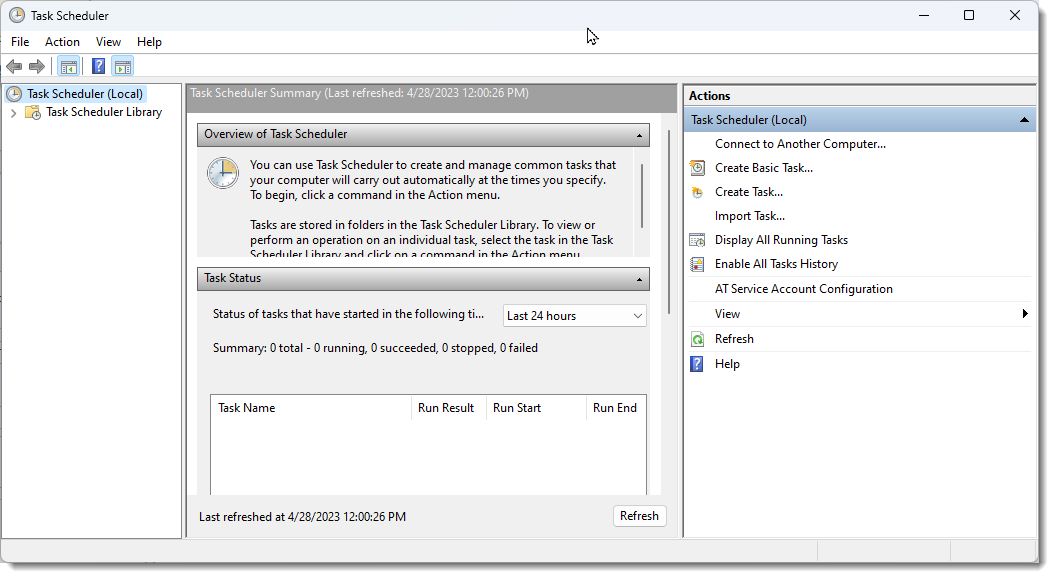Click the Display All Running Tasks icon
Viewport: 1054px width, 578px height.
pos(697,240)
